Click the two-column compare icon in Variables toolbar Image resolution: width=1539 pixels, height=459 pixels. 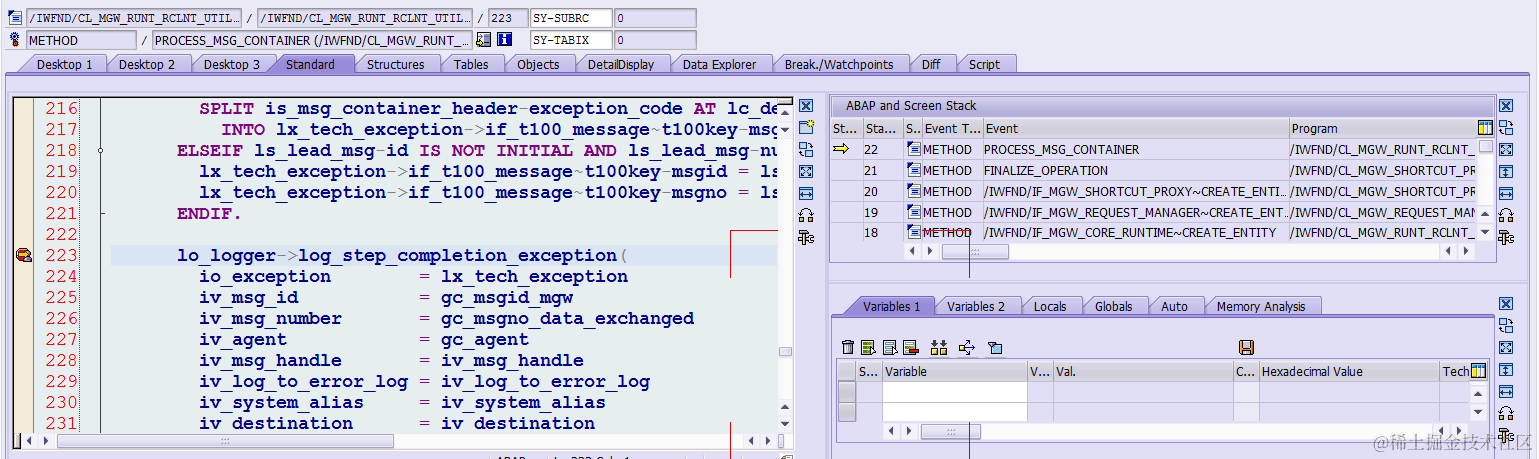point(939,347)
